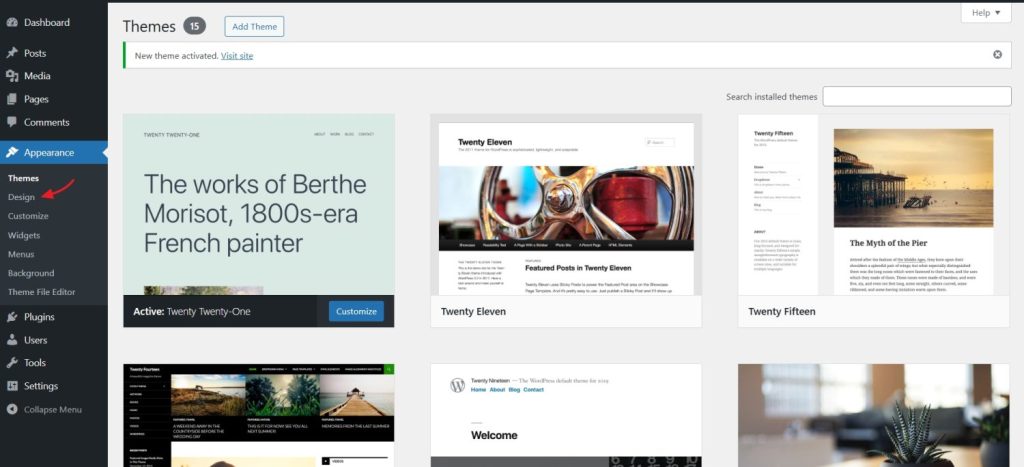Click the Posts pushpin icon
Screen dimensions: 1024x467
coord(12,53)
